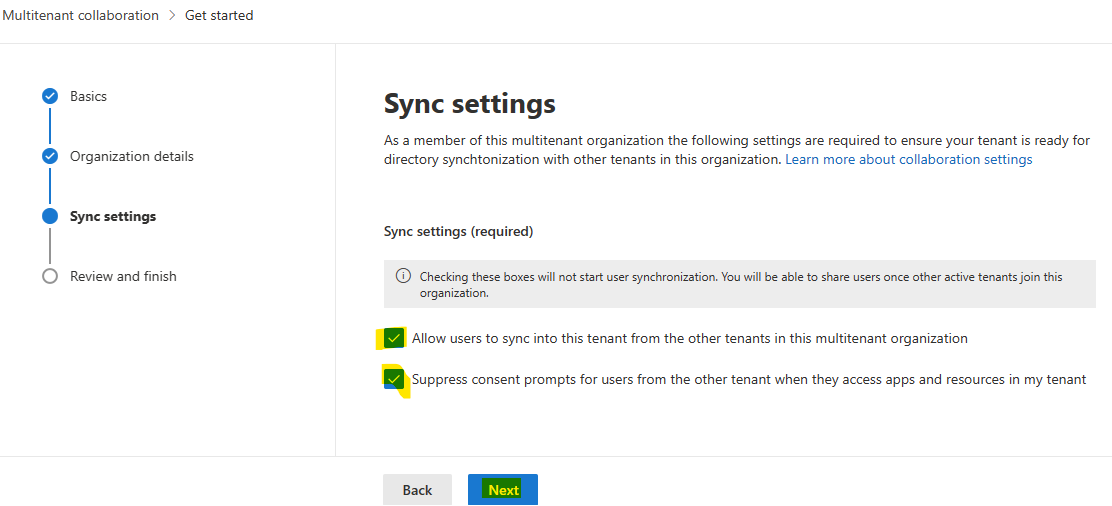Viewport: 1112px width, 506px height.
Task: Go to the Basics step label
Action: 89,96
